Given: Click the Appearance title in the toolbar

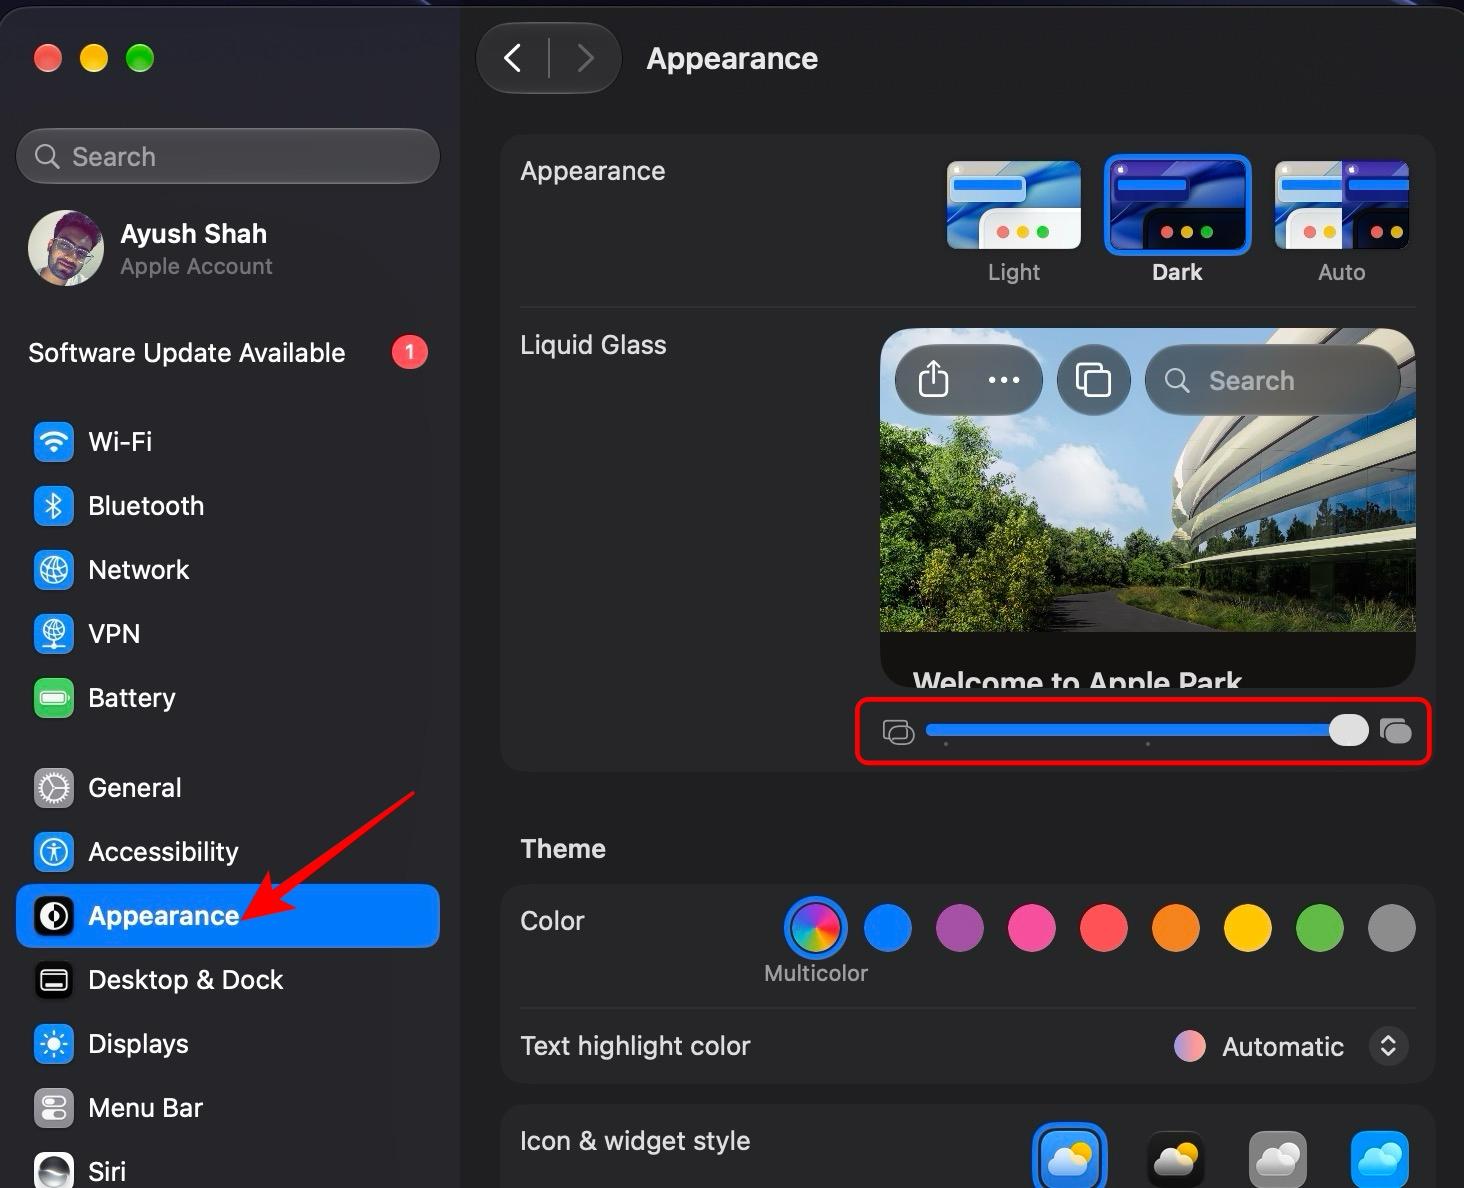Looking at the screenshot, I should (732, 59).
